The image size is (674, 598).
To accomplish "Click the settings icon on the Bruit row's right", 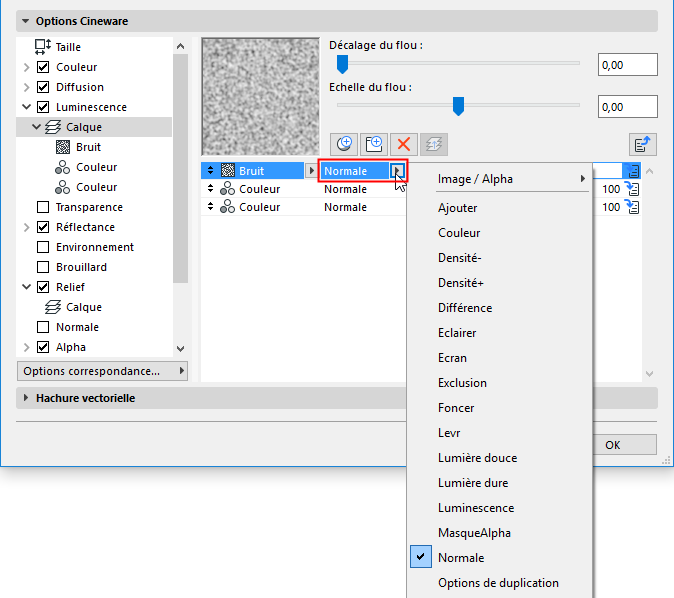I will click(632, 171).
